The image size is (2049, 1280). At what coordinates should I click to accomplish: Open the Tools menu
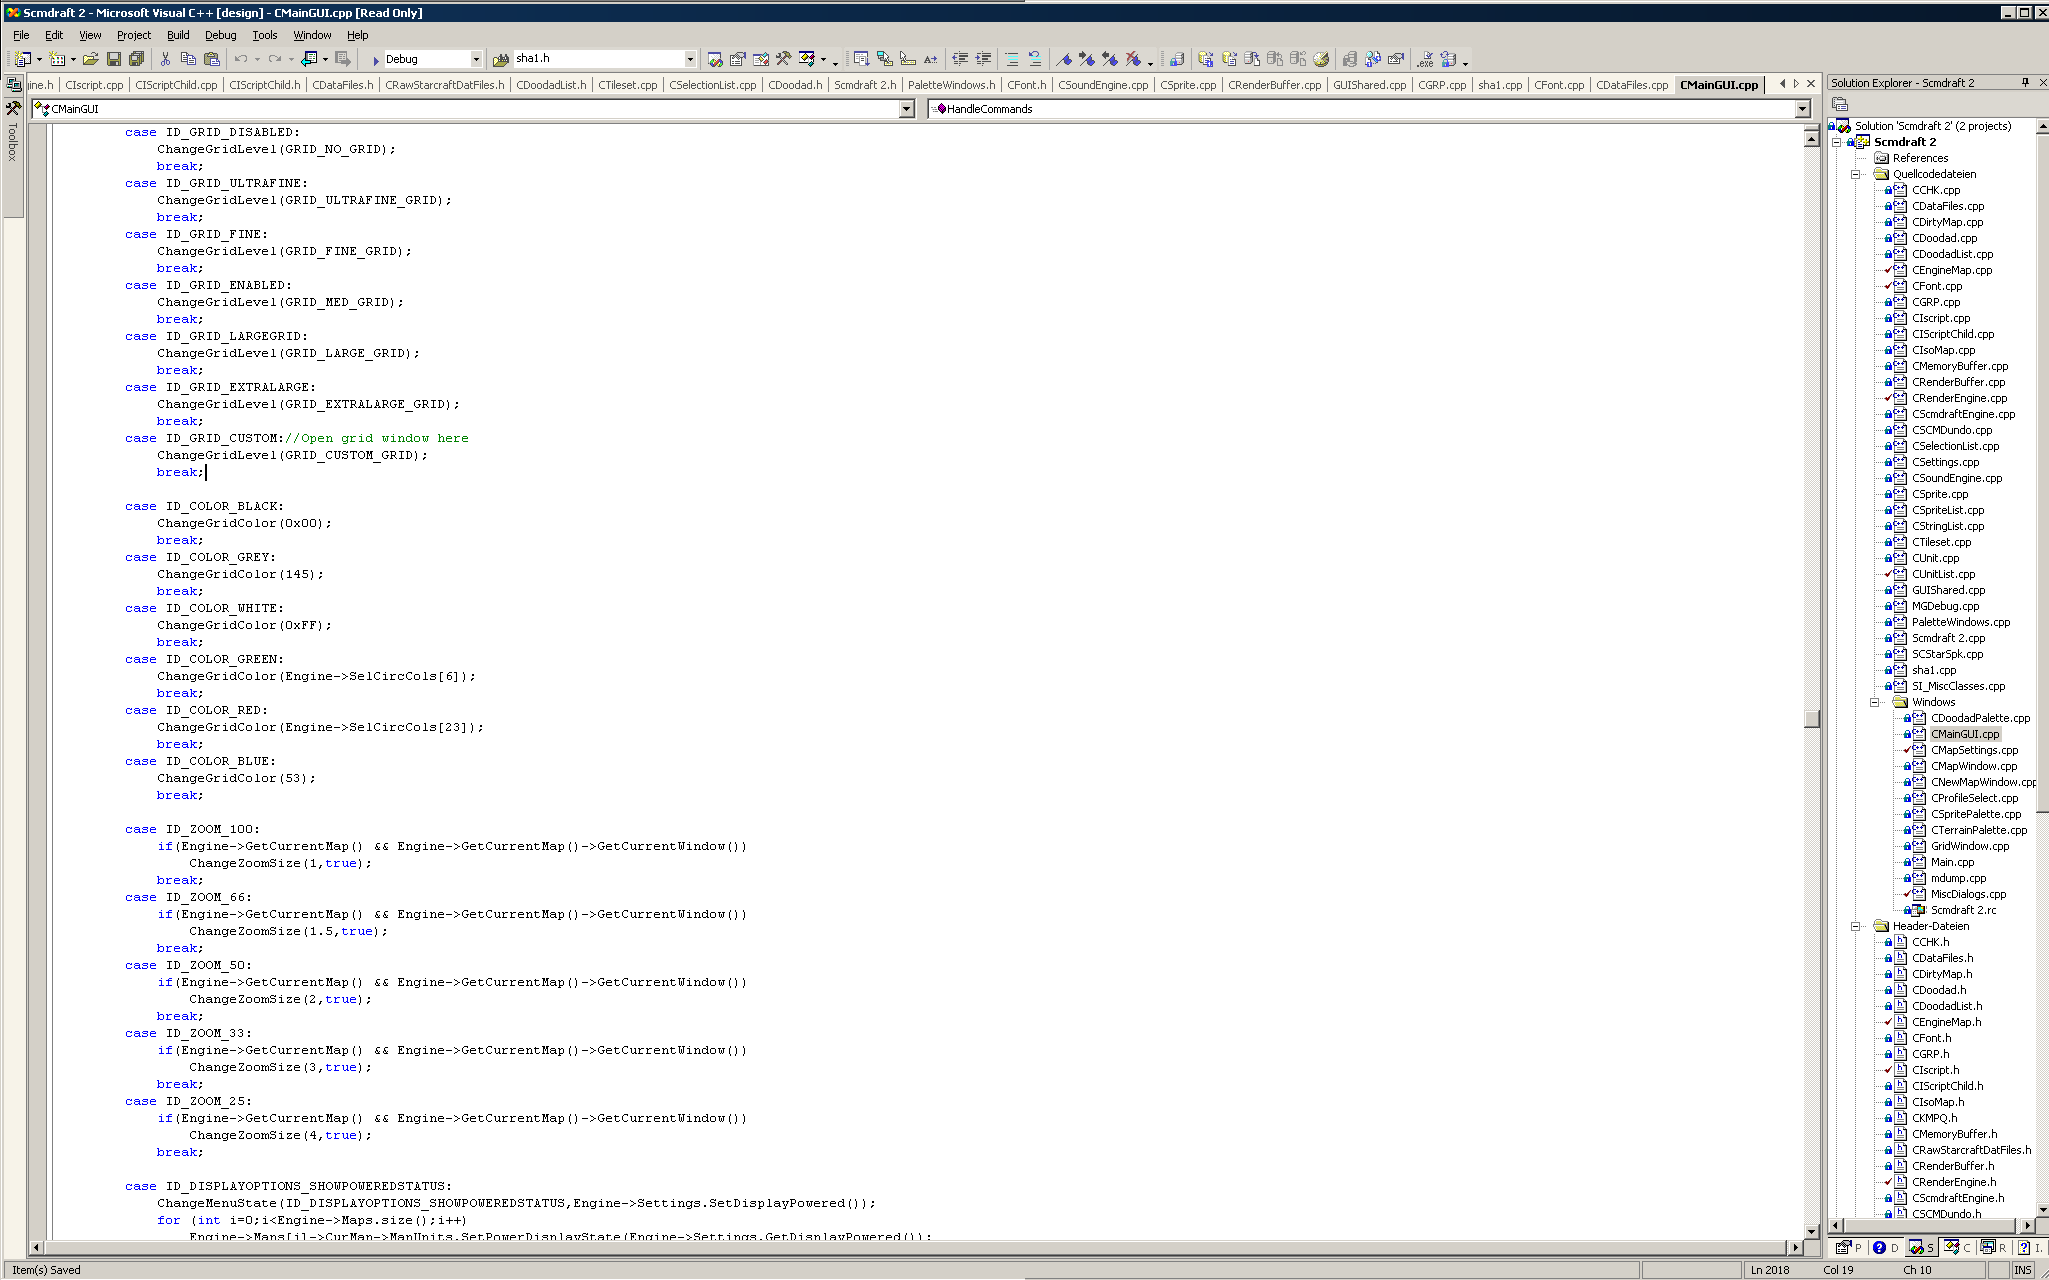265,35
